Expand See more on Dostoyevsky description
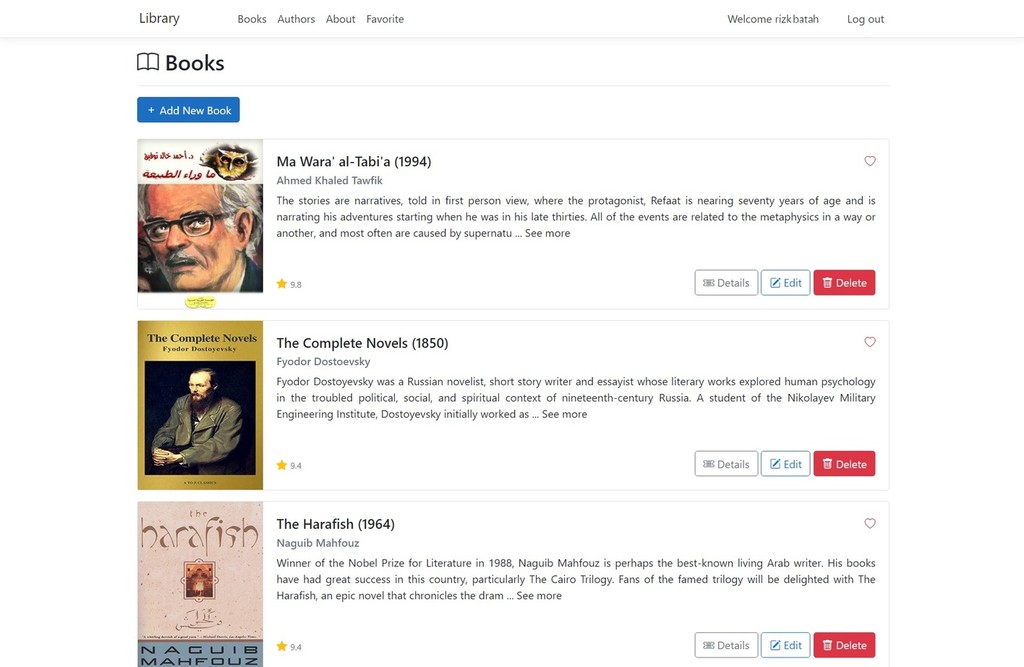1024x667 pixels. coord(564,414)
